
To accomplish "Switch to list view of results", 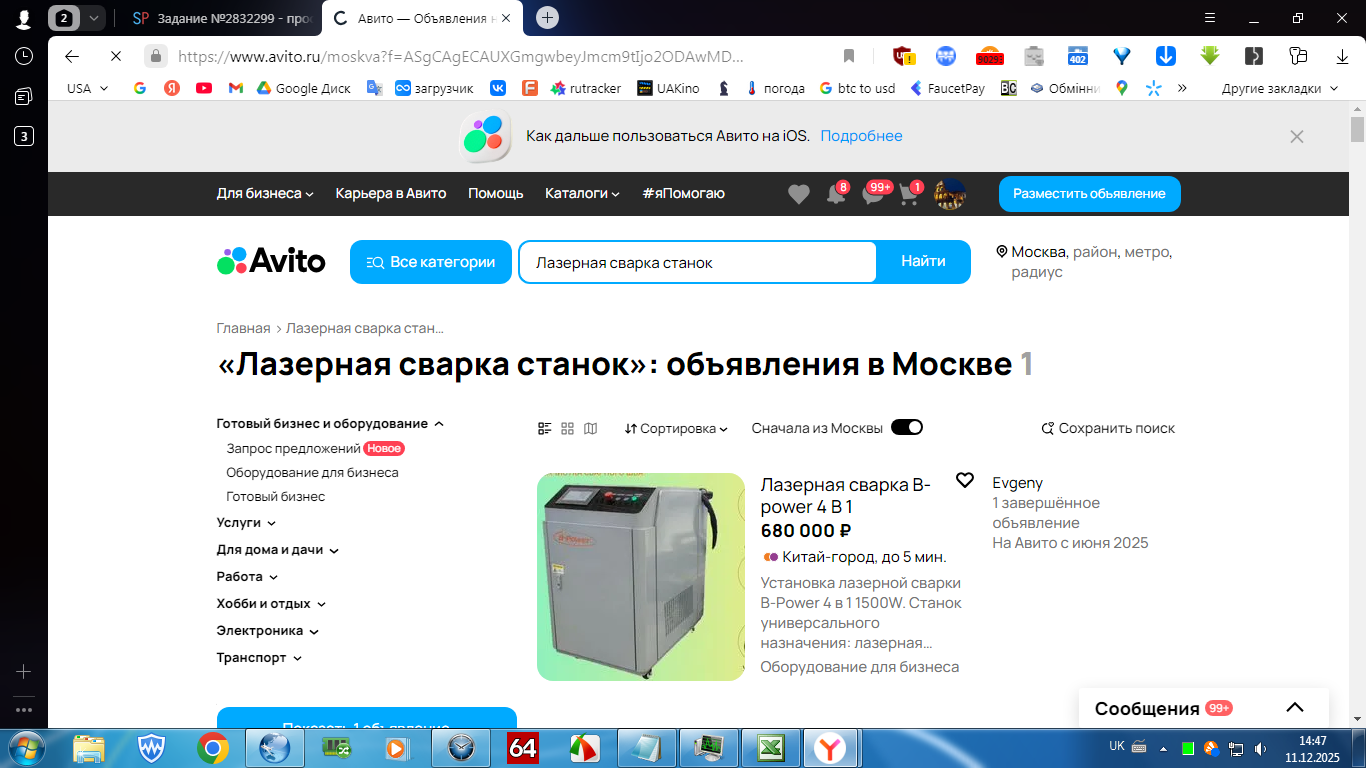I will [x=545, y=428].
